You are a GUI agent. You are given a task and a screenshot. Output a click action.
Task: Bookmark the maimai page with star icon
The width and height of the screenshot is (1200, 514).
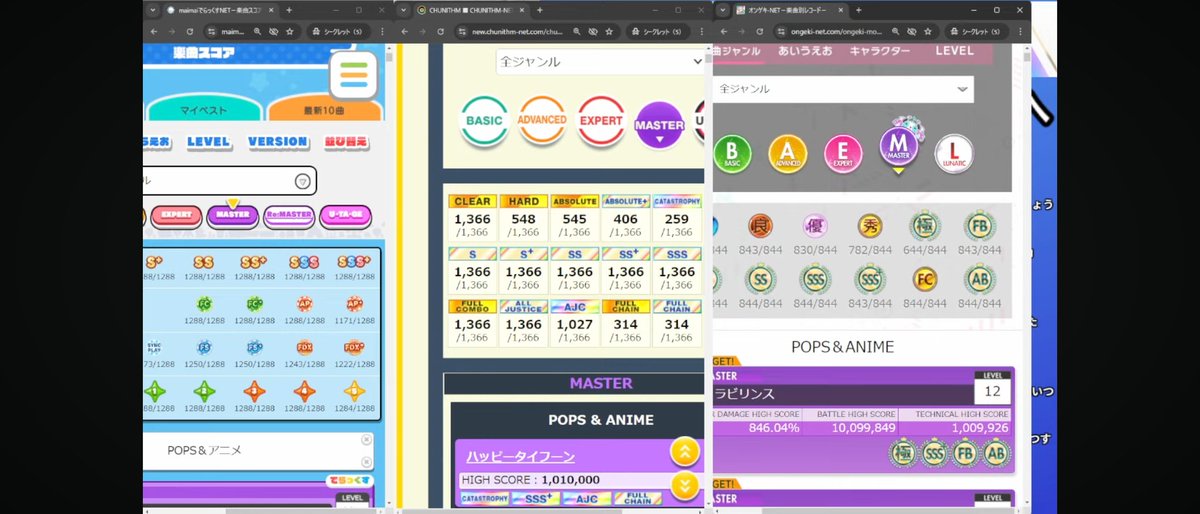289,31
